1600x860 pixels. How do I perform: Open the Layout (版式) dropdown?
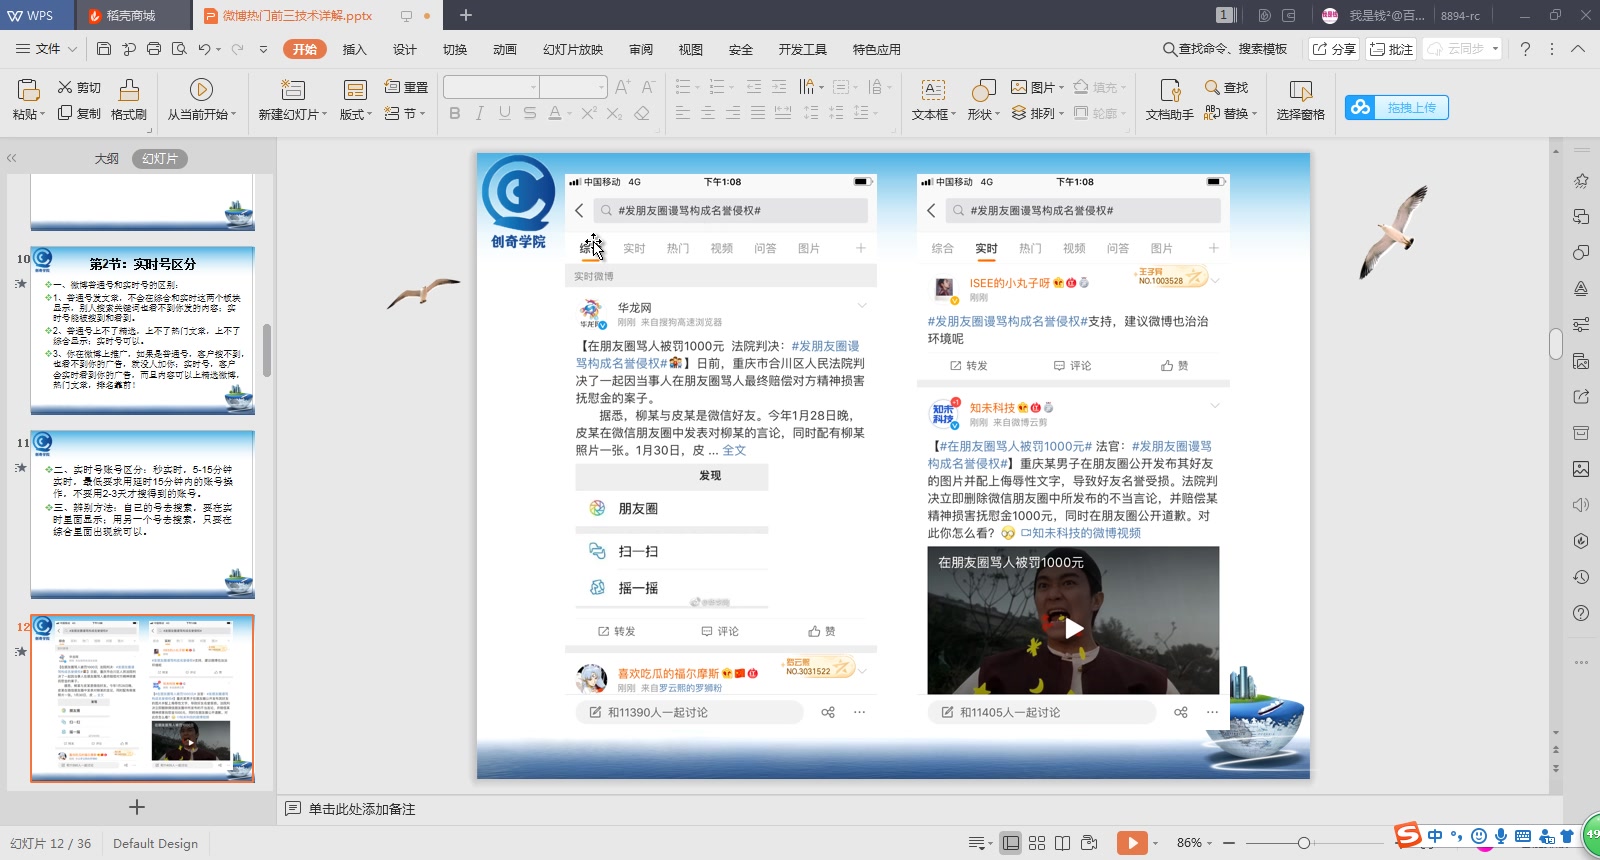[356, 114]
